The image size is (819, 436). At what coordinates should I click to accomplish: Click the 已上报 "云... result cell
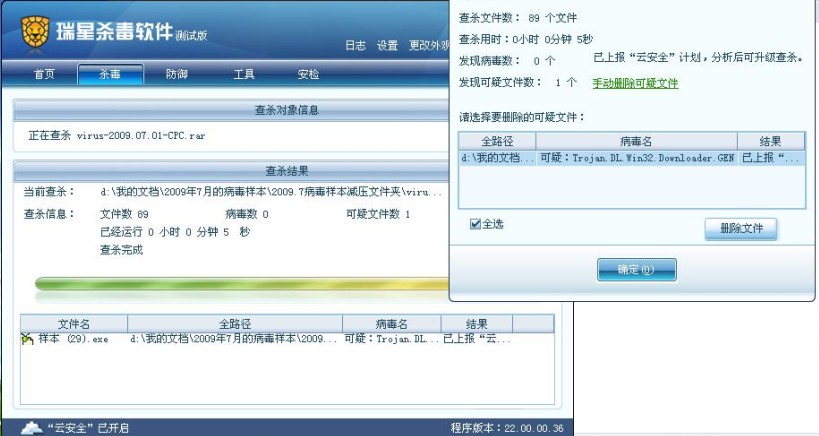[x=476, y=339]
